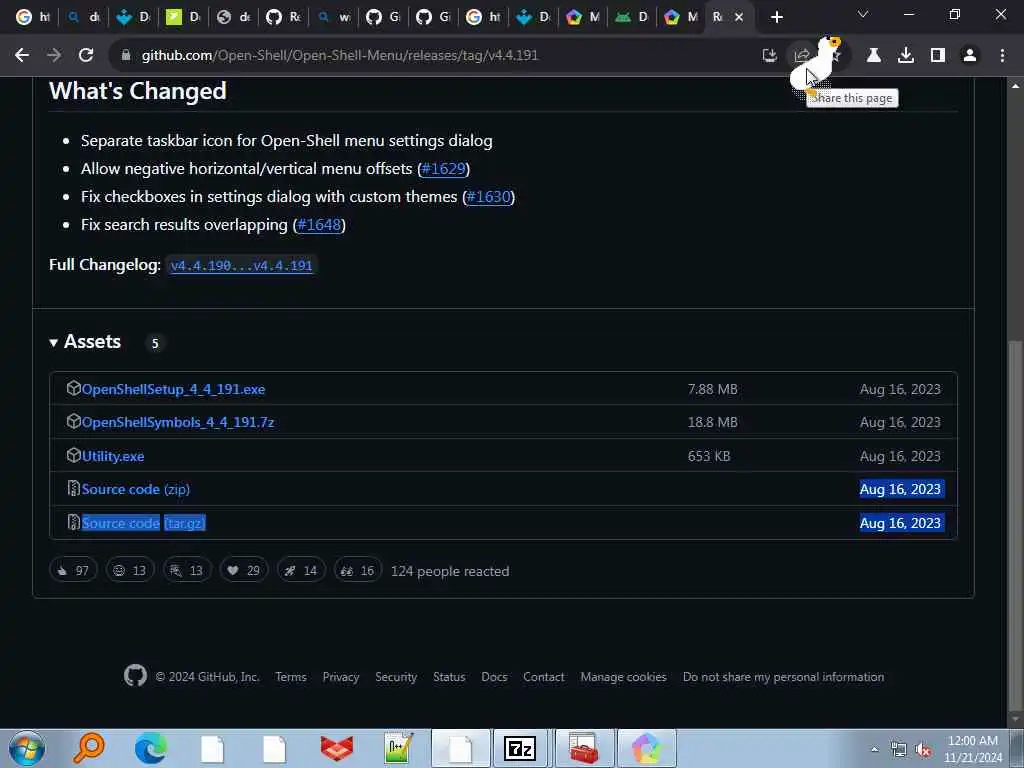1024x768 pixels.
Task: Switch to the last pentagon-logo tab
Action: click(681, 17)
